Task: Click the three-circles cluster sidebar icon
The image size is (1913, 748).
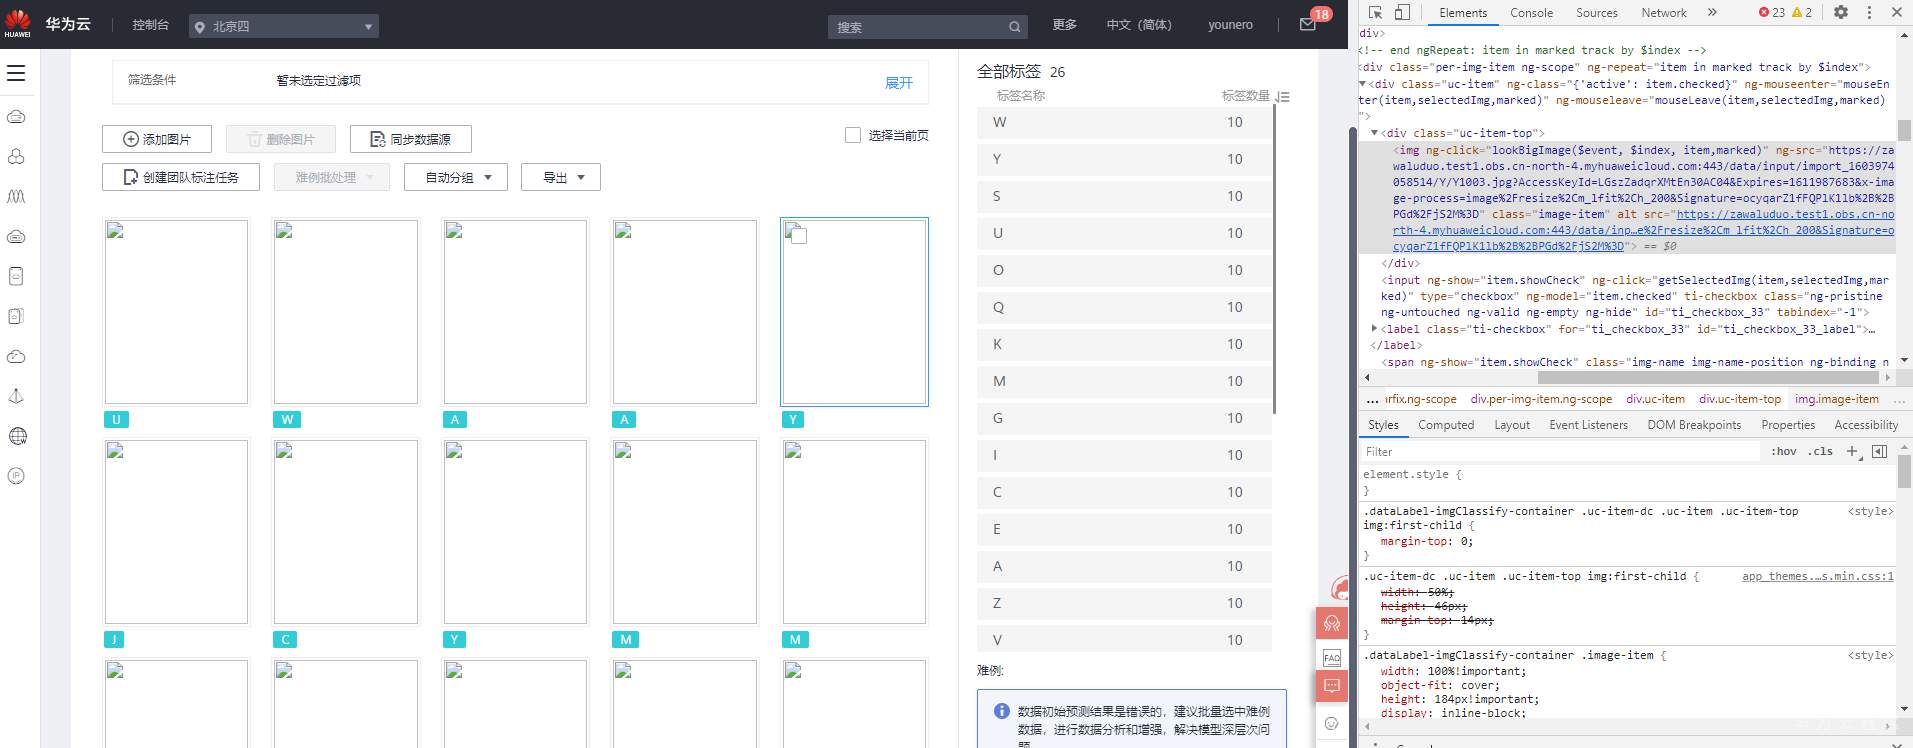Action: coord(16,157)
